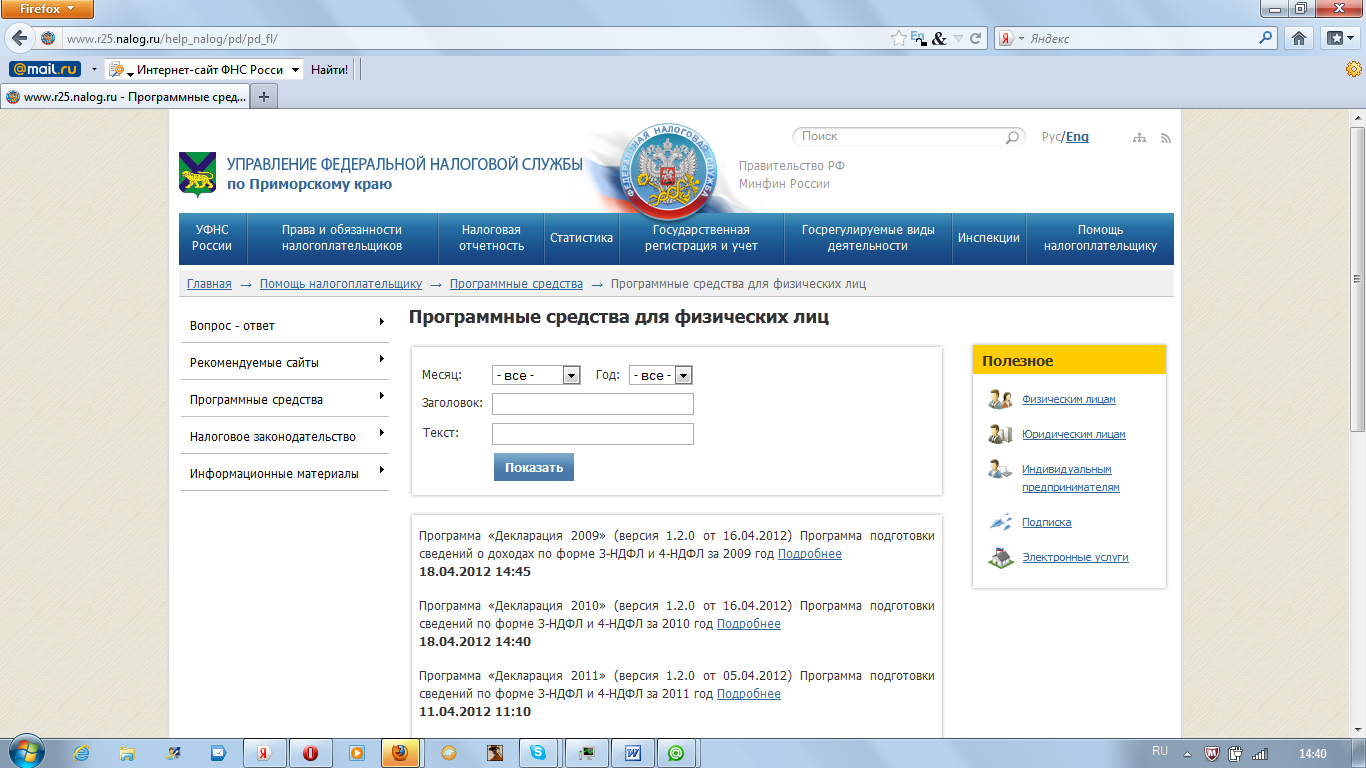
Task: Go back with the browser back arrow
Action: (x=19, y=39)
